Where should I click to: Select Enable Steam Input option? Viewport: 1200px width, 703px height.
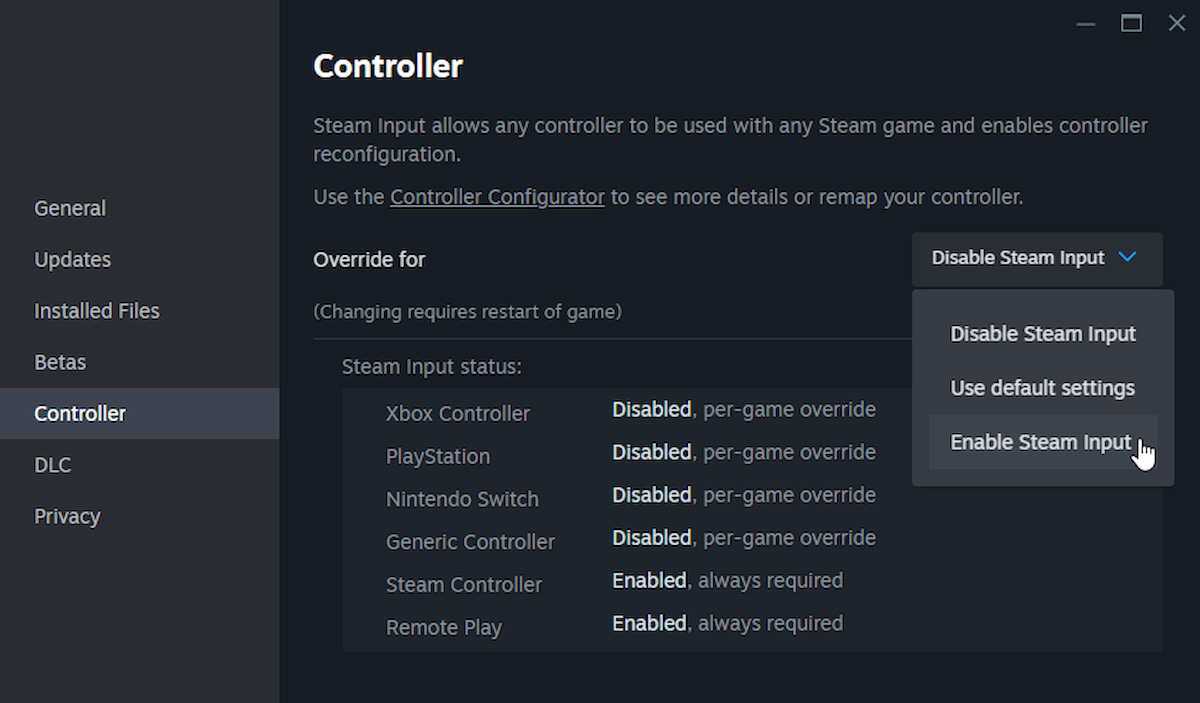point(1041,442)
